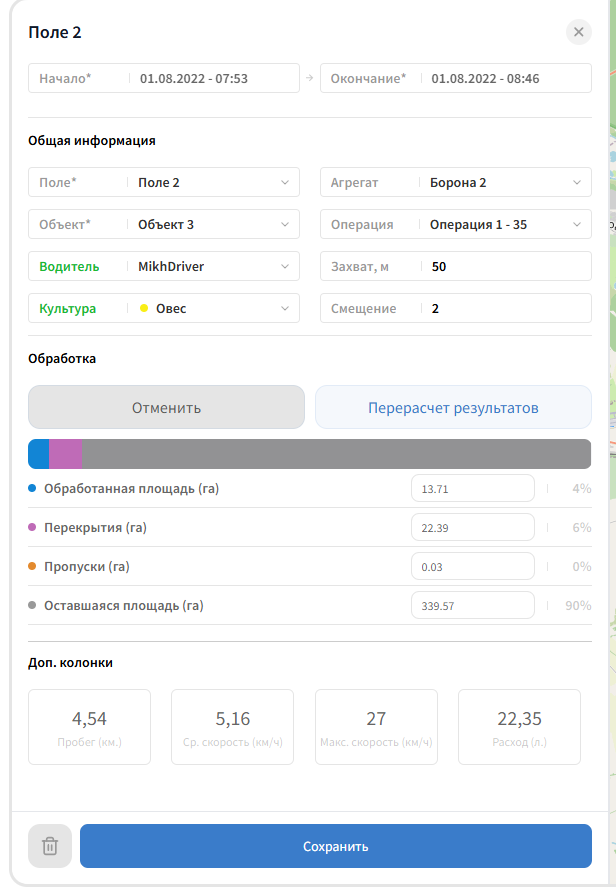Click the Оставшаяся площадь (га) label
Viewport: 616px width, 890px height.
124,606
